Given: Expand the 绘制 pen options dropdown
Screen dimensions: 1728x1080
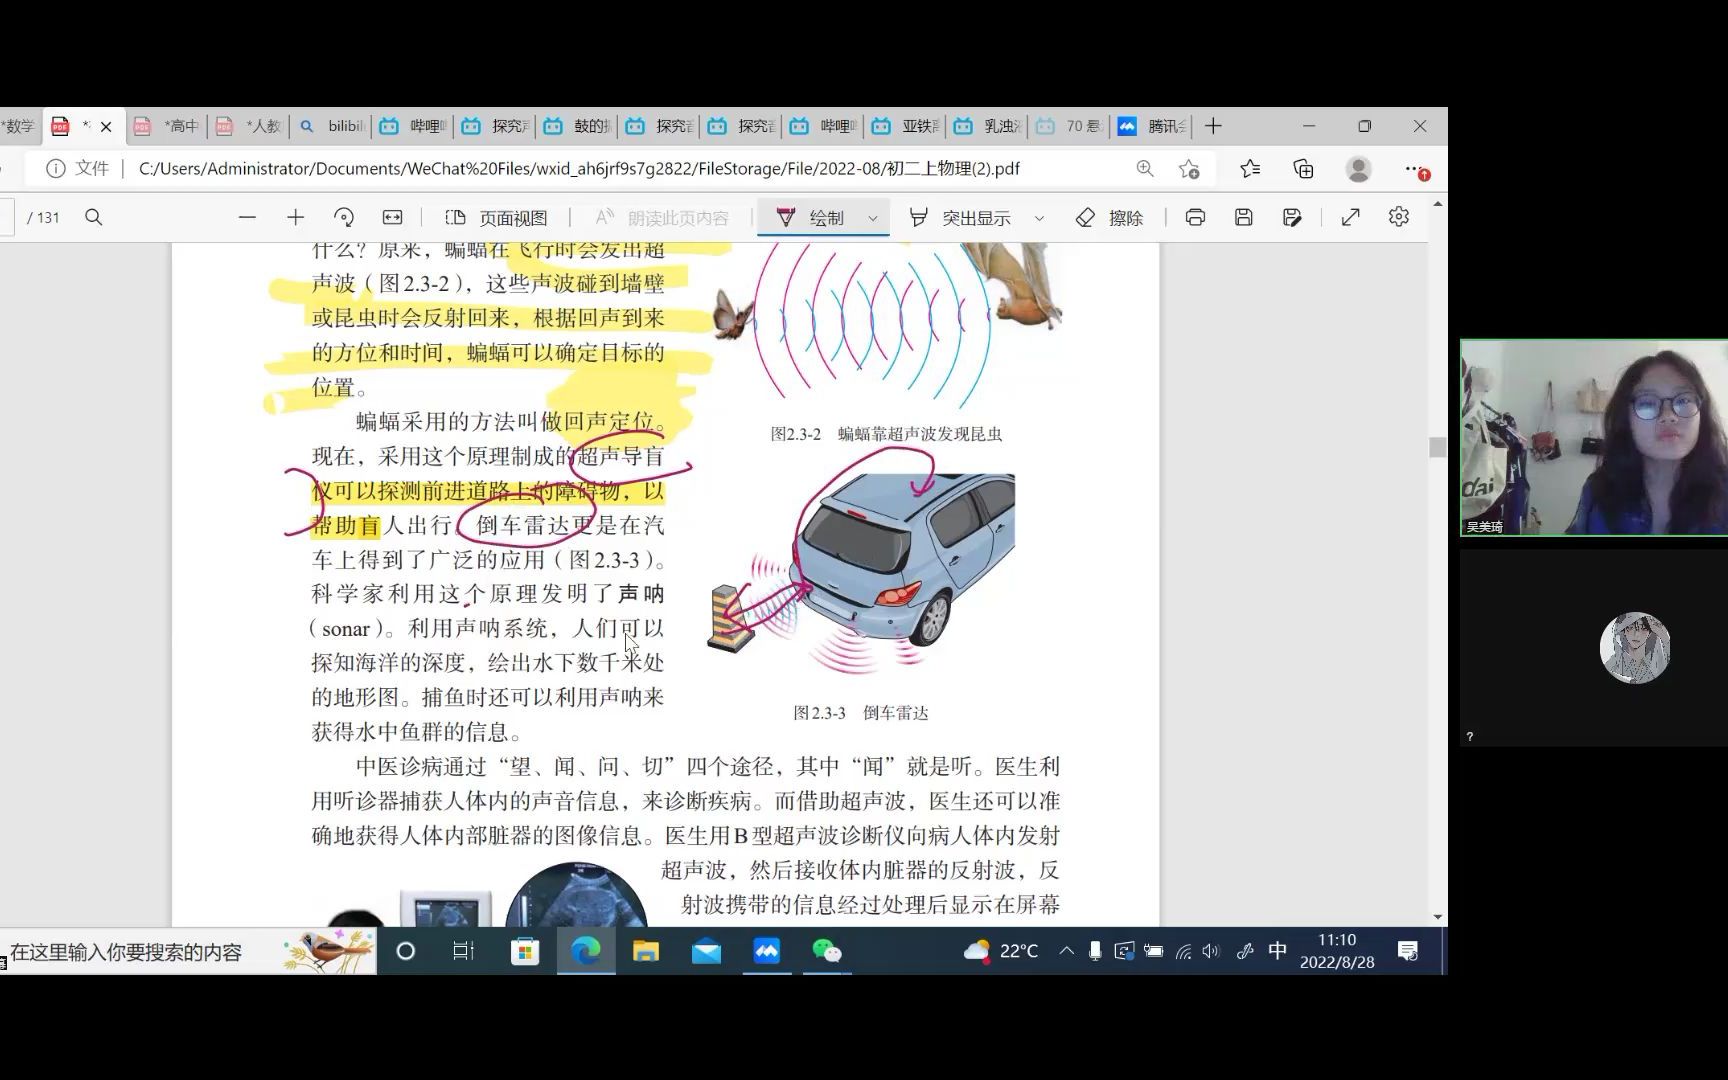Looking at the screenshot, I should pyautogui.click(x=872, y=217).
